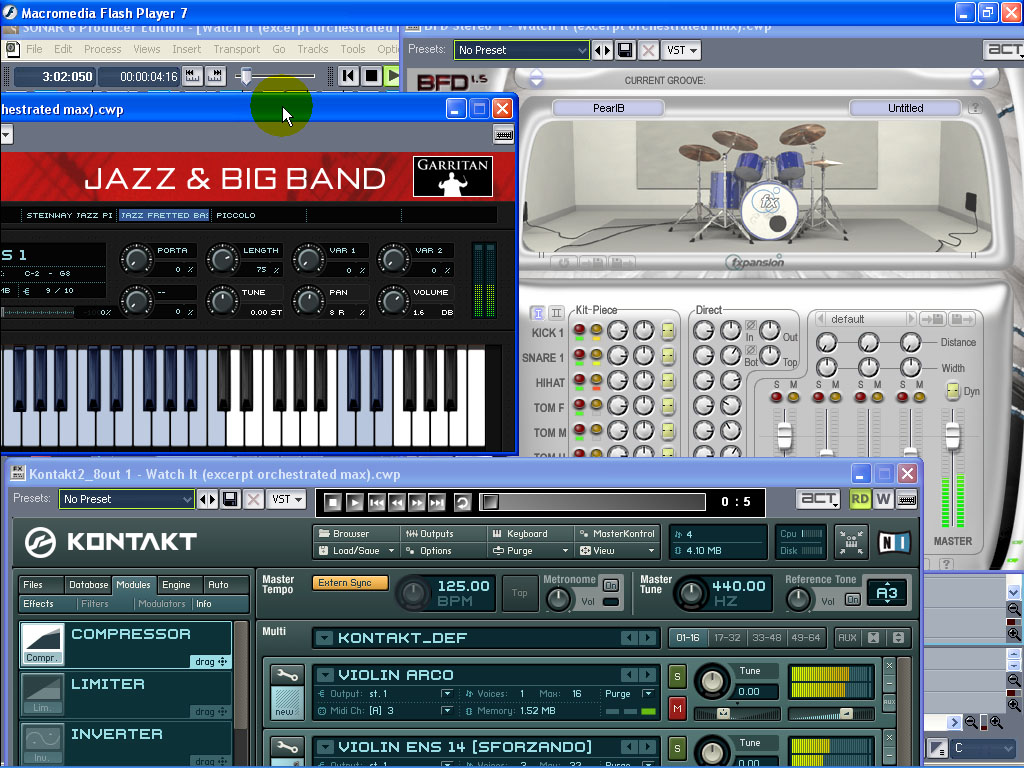1024x768 pixels.
Task: Click the PAN knob in Garritan player
Action: tap(308, 301)
